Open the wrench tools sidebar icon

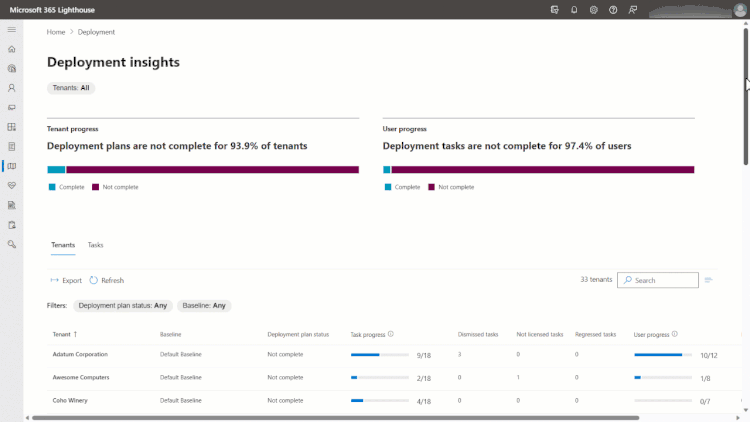coord(11,244)
